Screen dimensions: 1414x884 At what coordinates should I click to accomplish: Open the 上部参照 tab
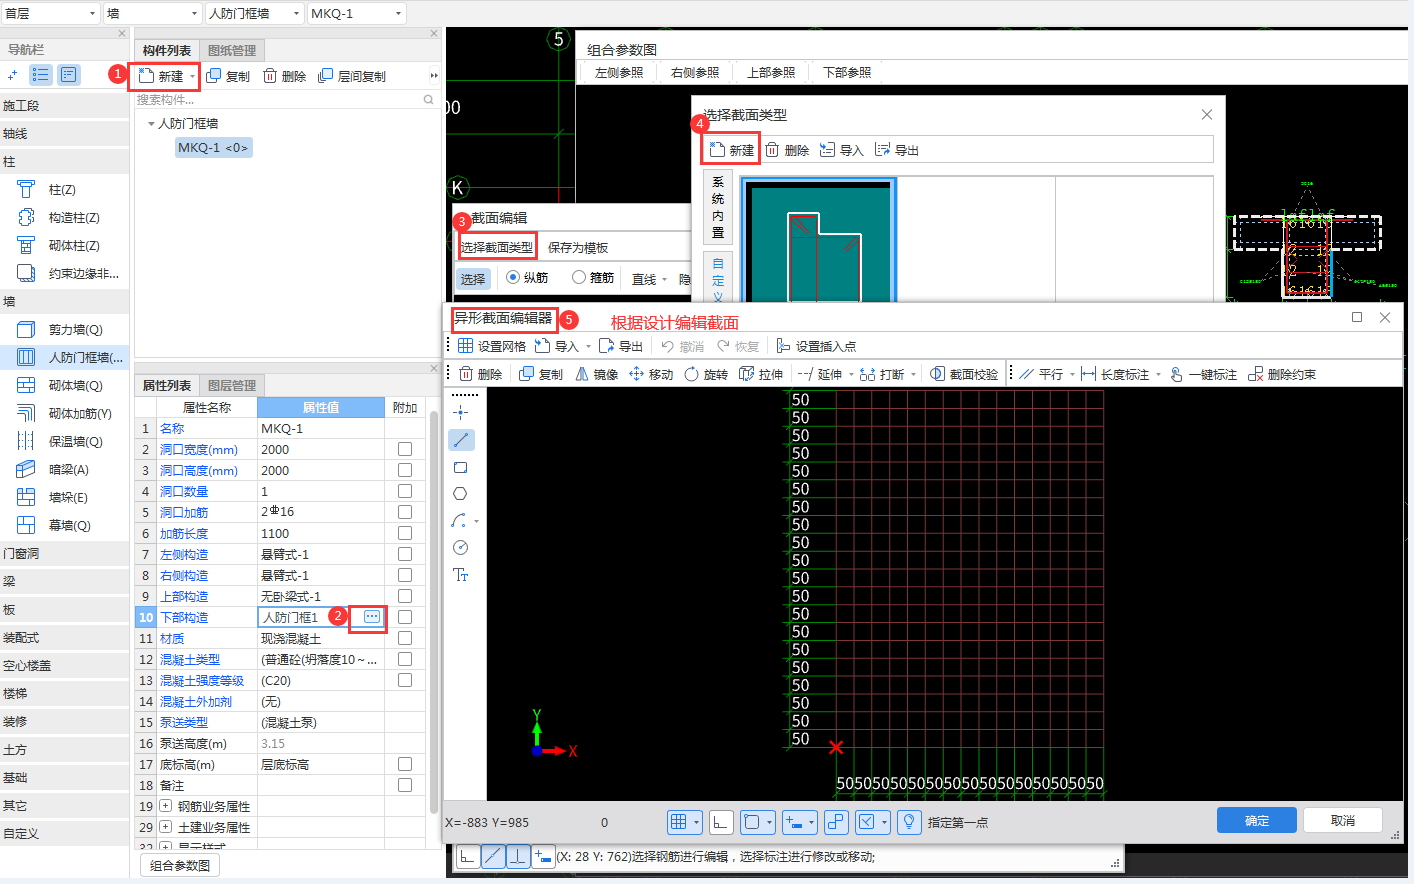pos(771,73)
